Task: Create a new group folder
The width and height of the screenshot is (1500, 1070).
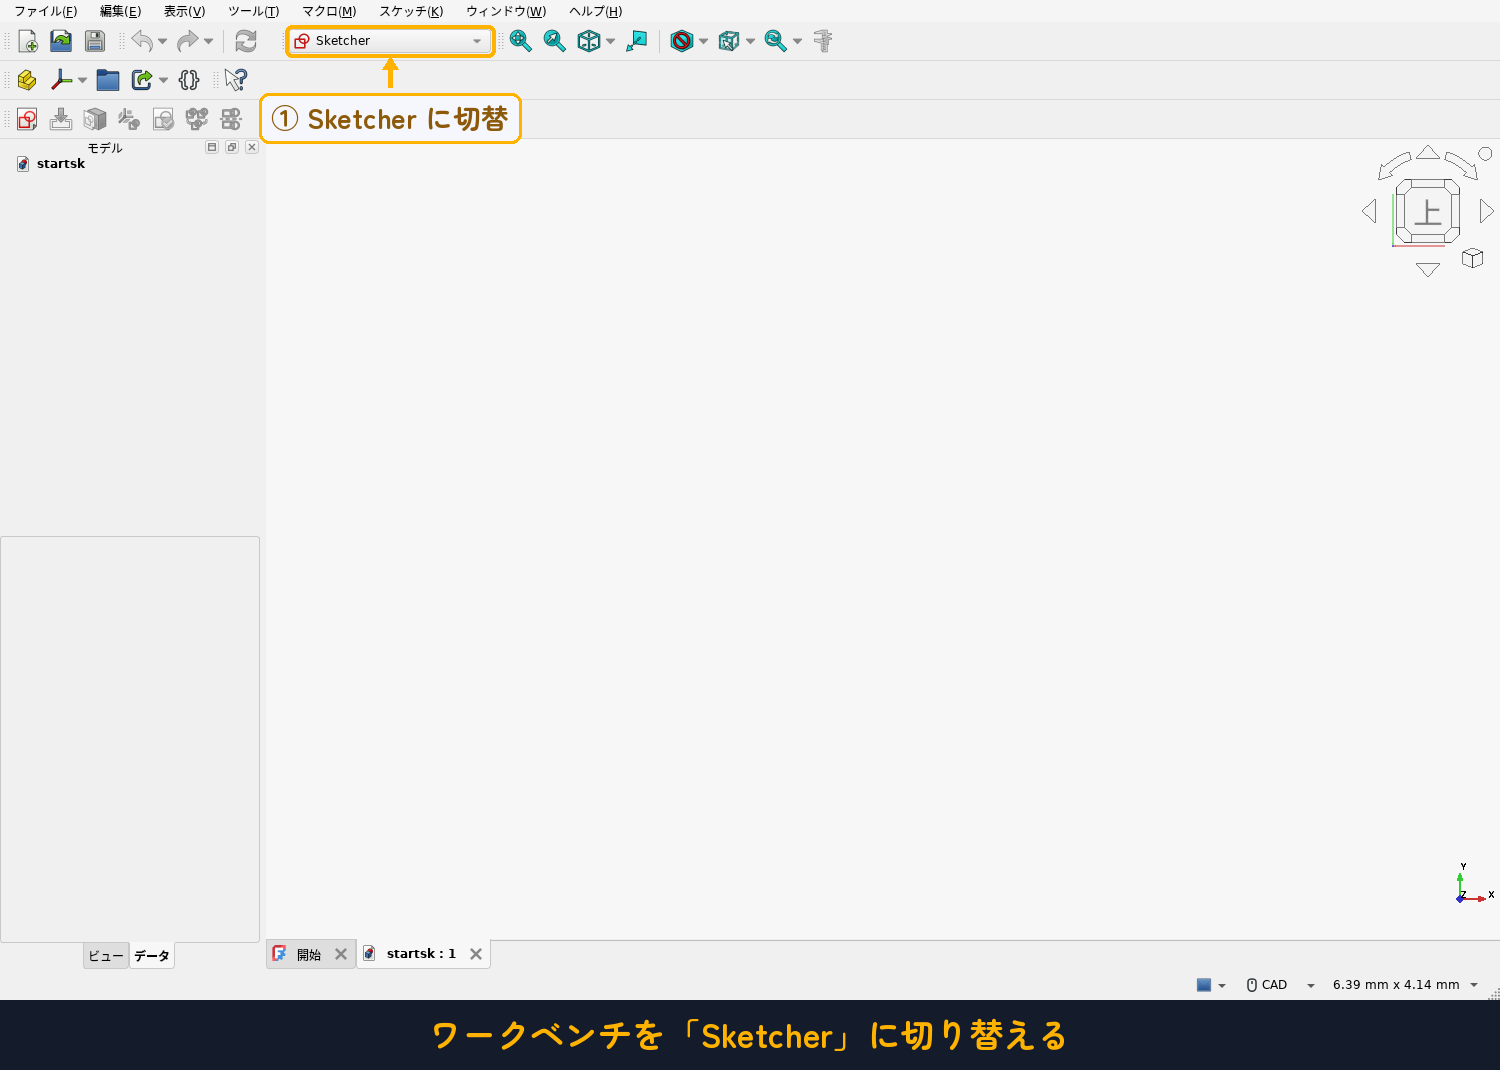Action: point(108,80)
